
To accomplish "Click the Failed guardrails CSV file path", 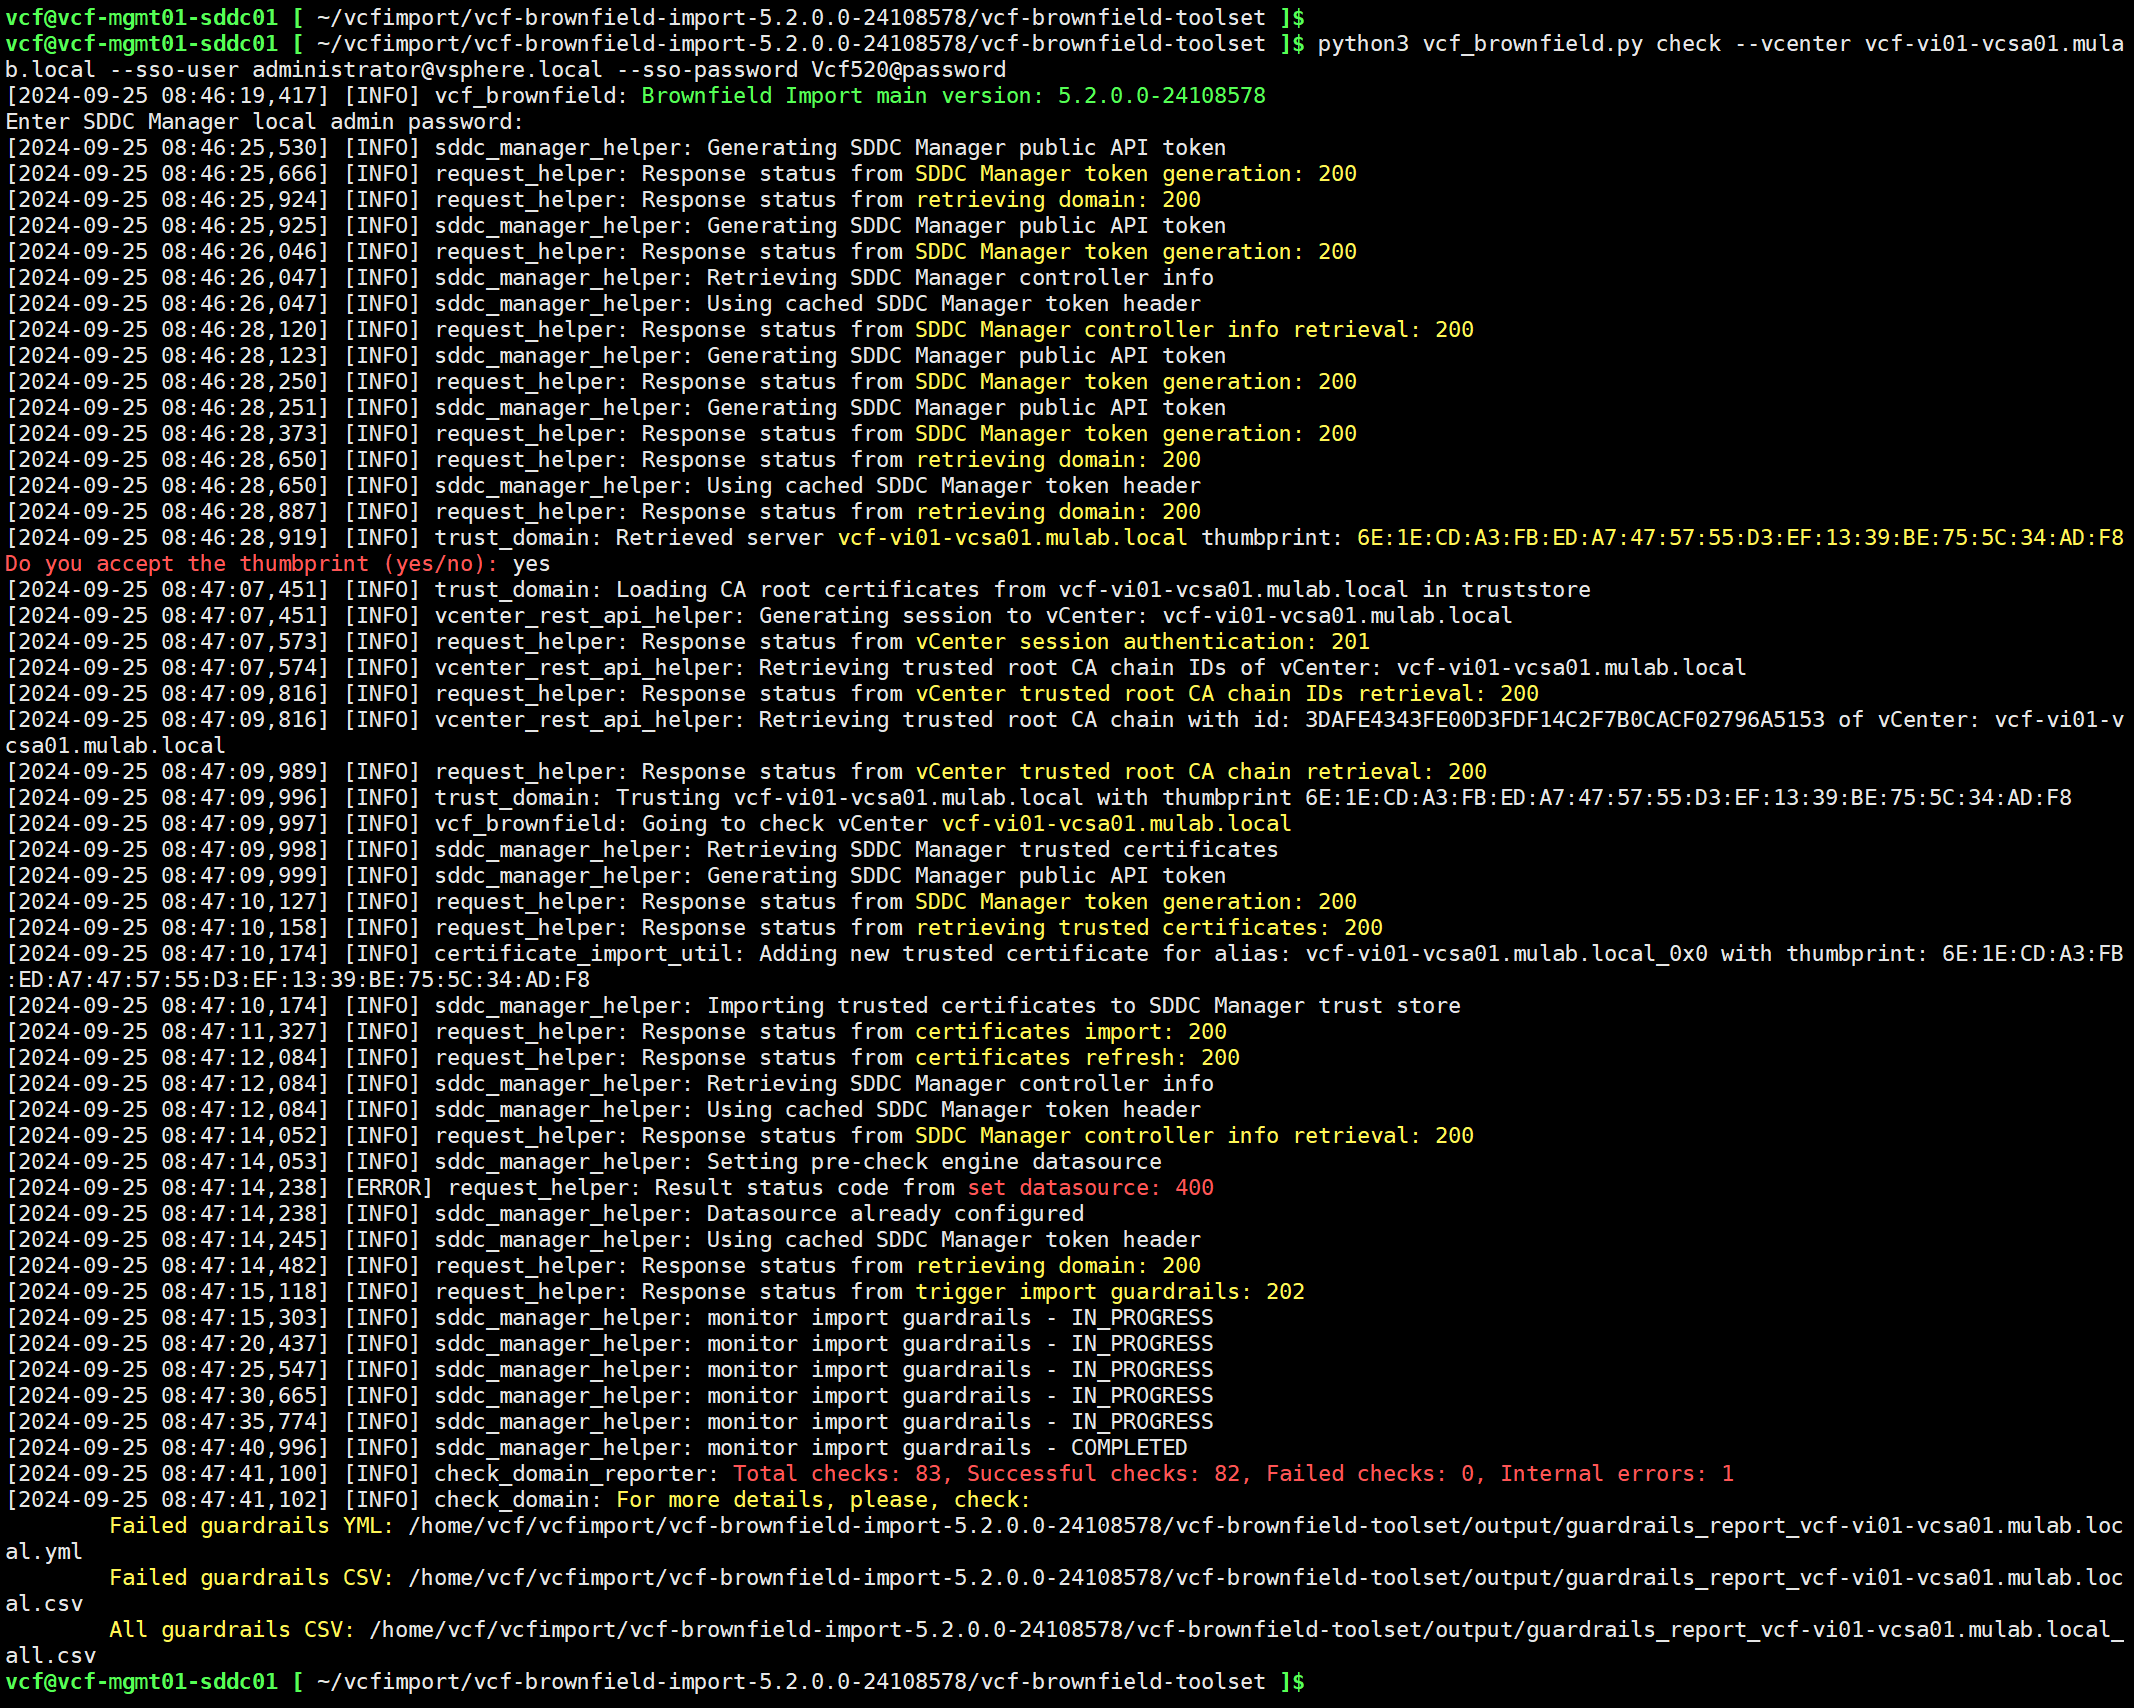I will pyautogui.click(x=1264, y=1578).
